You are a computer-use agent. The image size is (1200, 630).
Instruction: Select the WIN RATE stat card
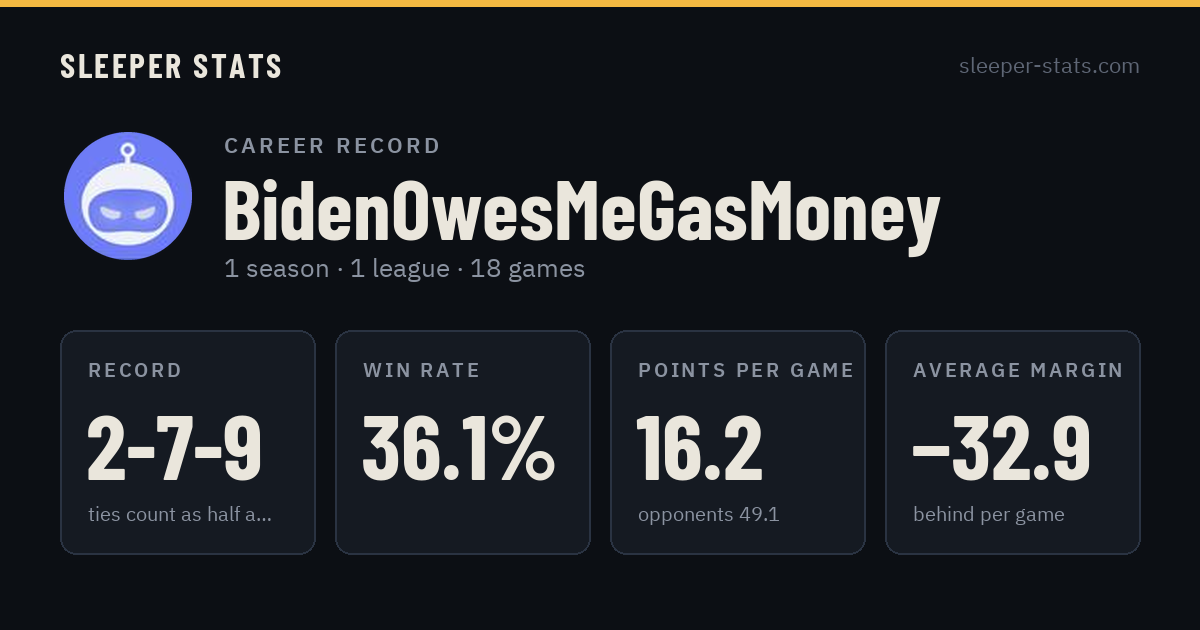463,442
